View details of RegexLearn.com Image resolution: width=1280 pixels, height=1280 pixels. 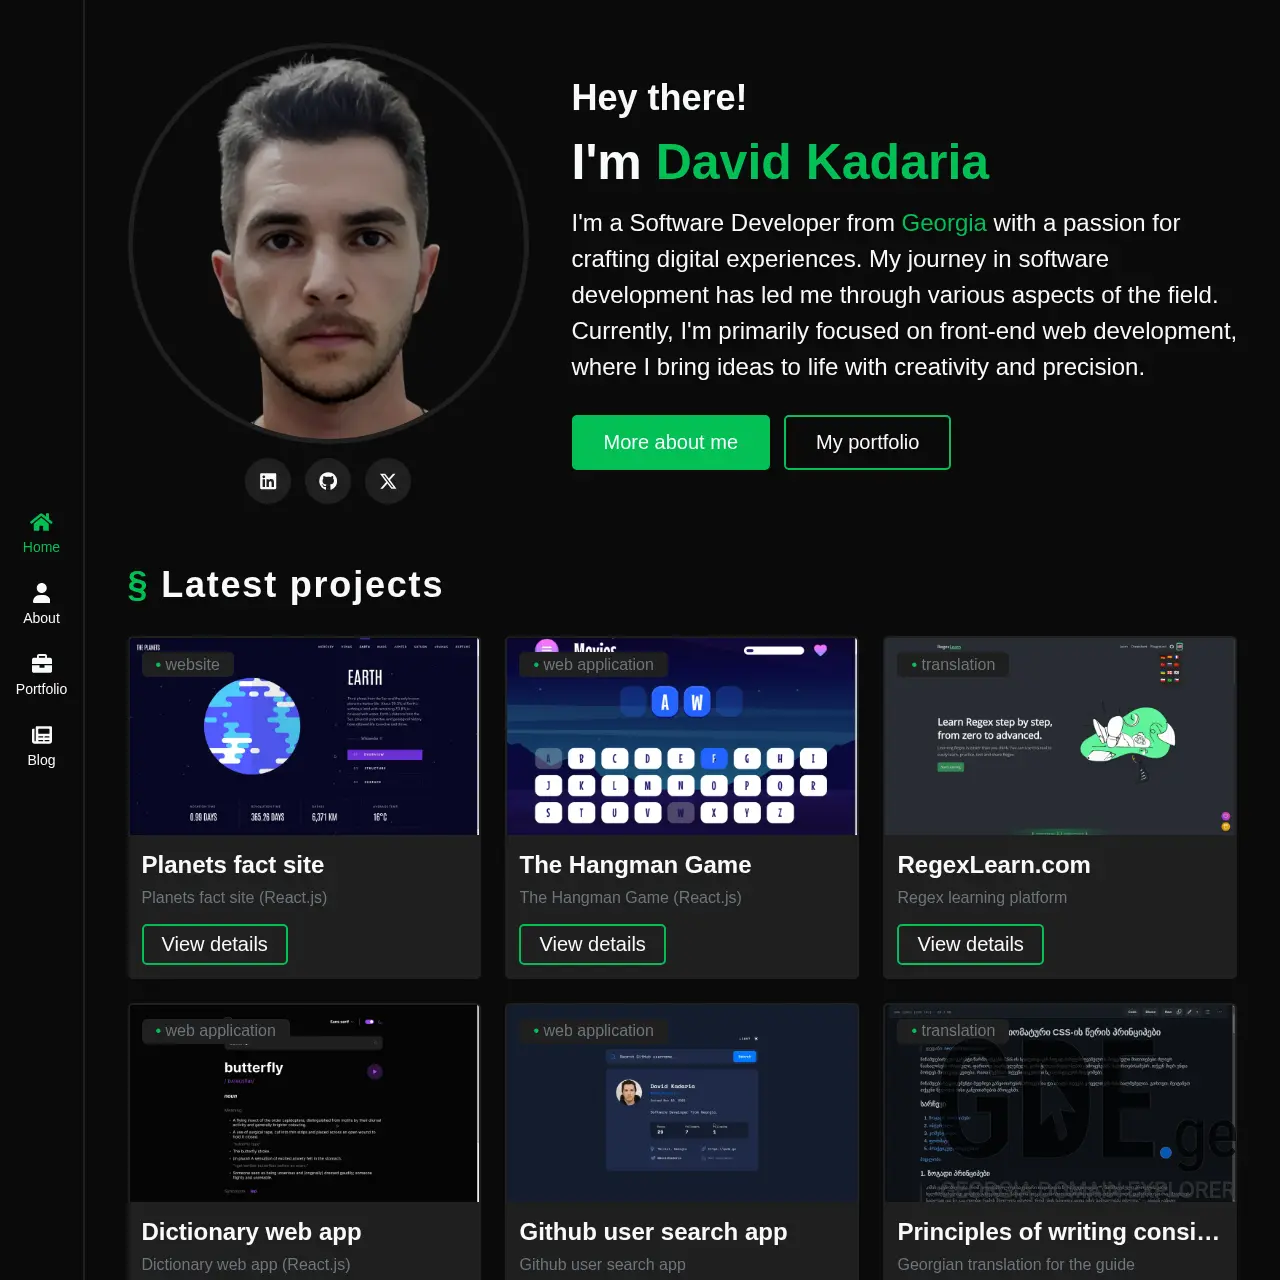click(x=971, y=944)
